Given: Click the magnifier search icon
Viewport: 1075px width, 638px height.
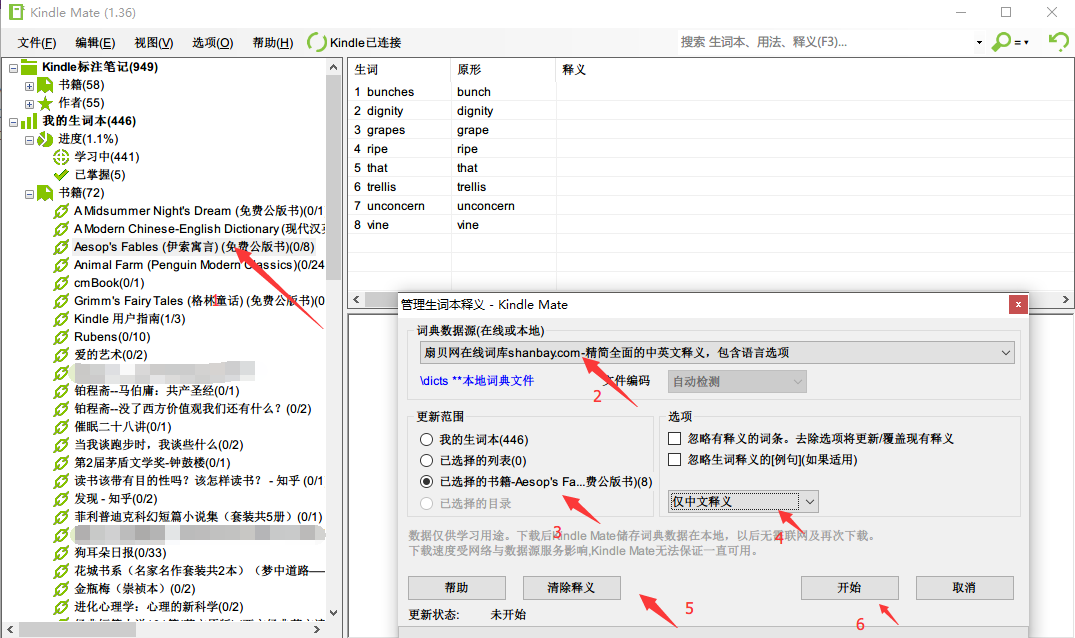Looking at the screenshot, I should click(x=1001, y=42).
